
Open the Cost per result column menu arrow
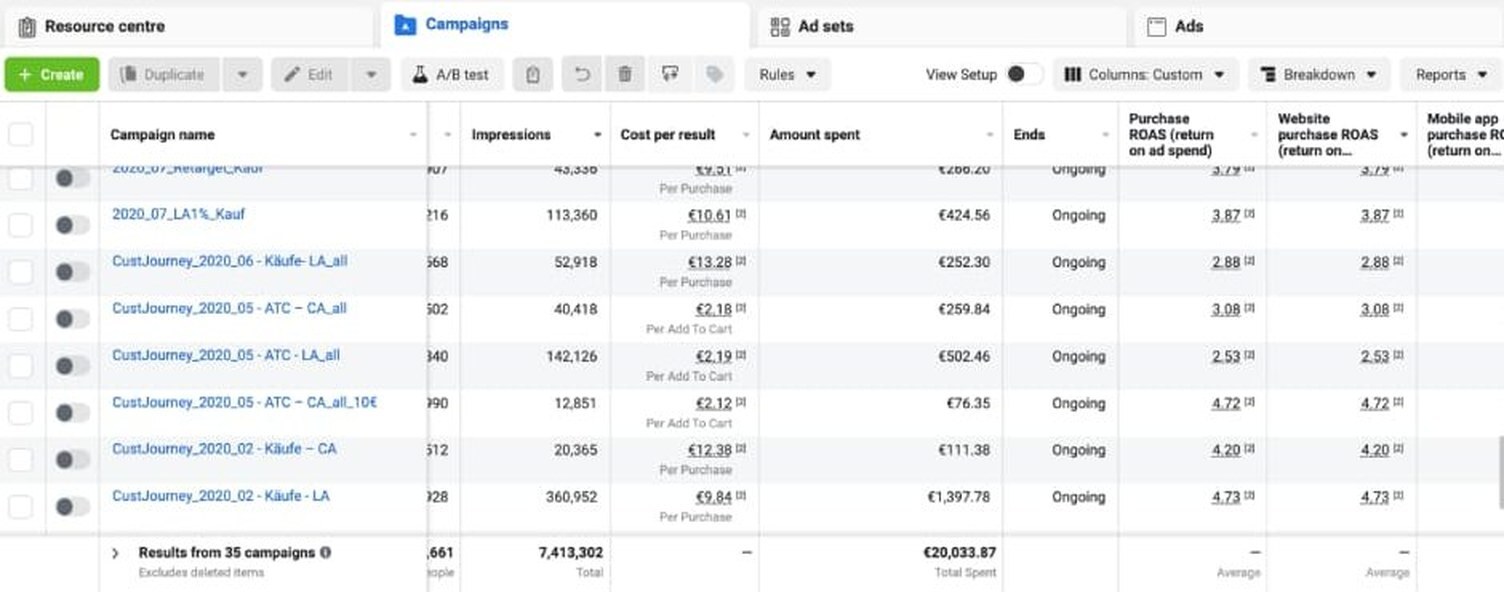coord(745,135)
